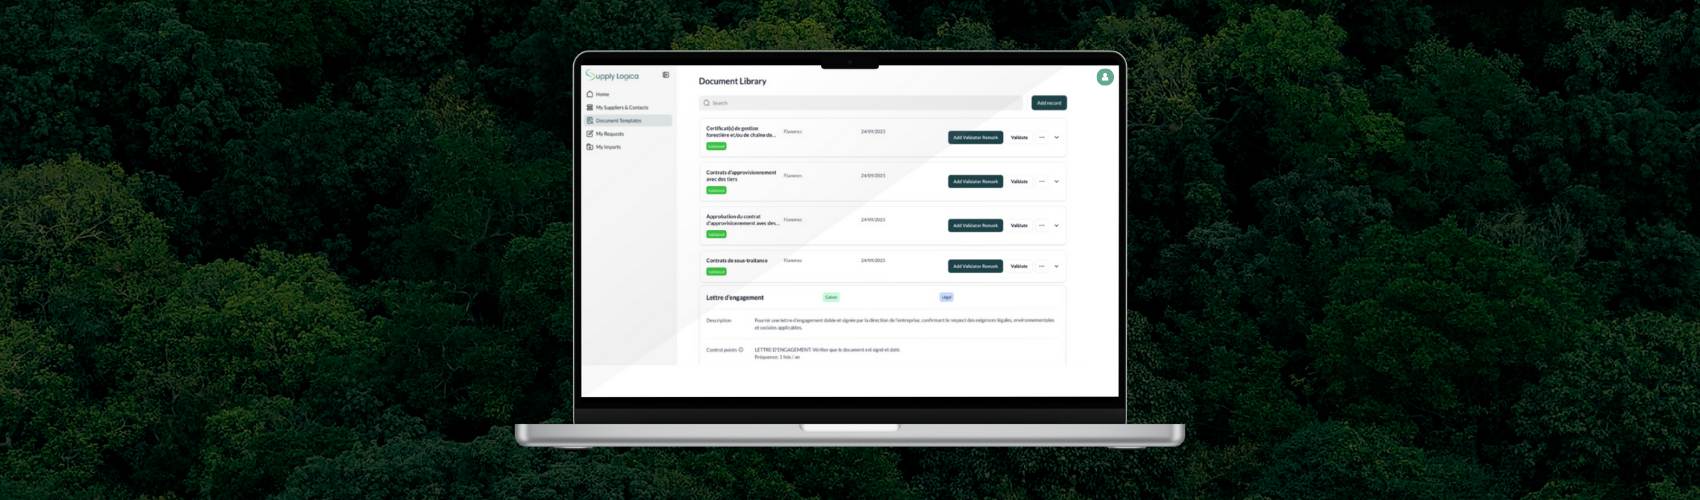Click Flamenes in Contrats de sous-traitance row
This screenshot has height=500, width=1700.
tap(792, 260)
